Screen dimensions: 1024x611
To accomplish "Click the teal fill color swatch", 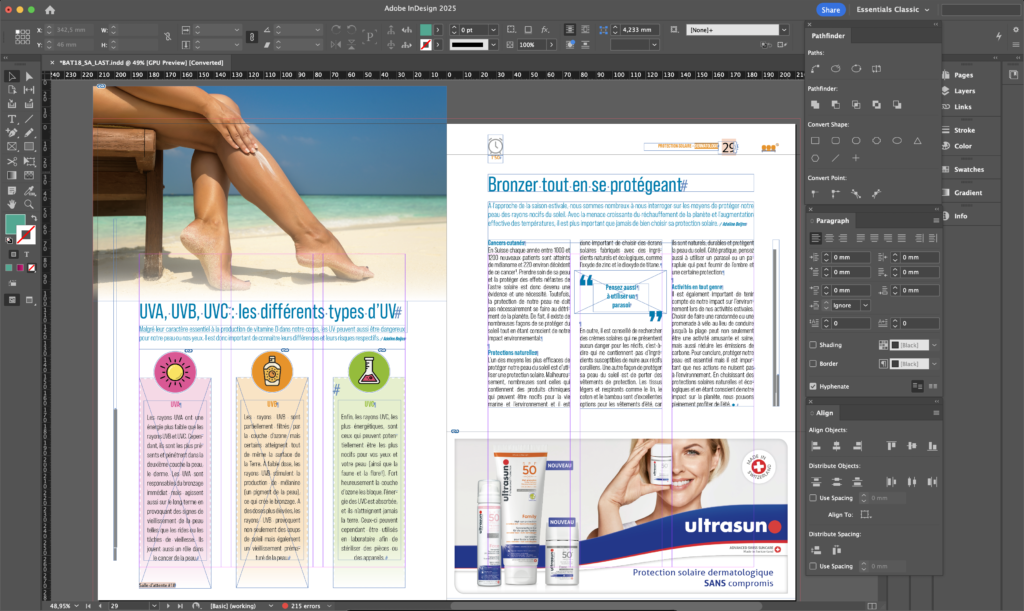I will (14, 222).
